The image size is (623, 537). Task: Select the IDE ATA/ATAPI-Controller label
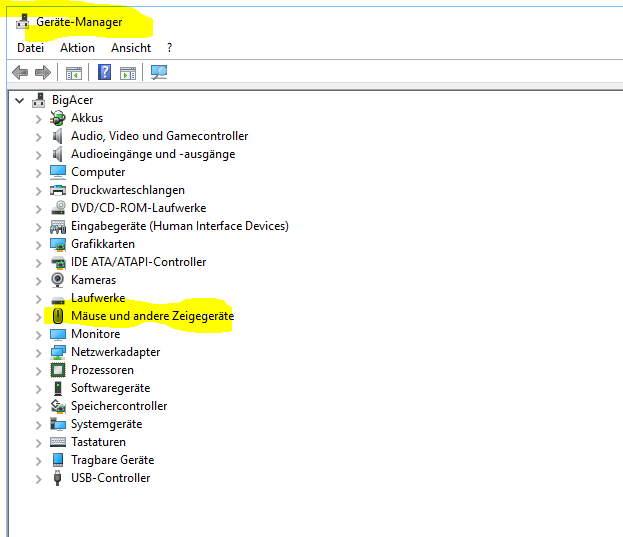(x=138, y=262)
